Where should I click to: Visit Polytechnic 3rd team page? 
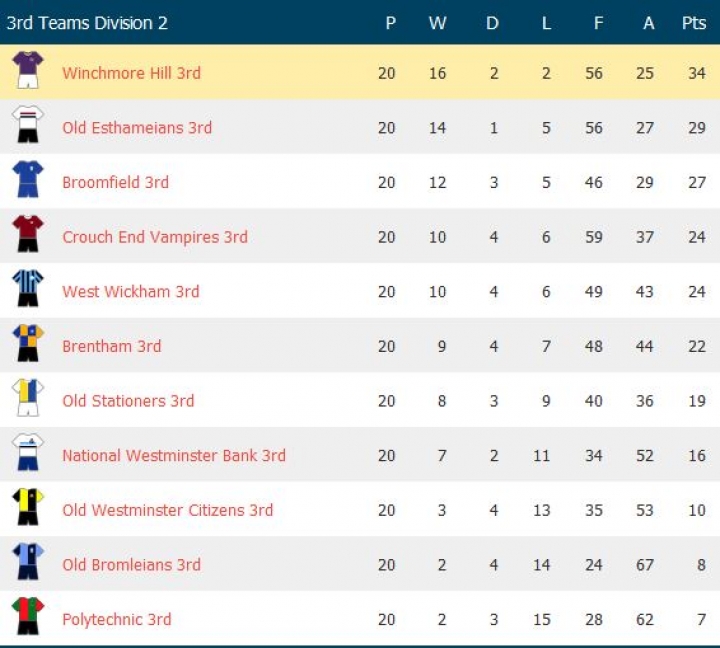[x=116, y=620]
